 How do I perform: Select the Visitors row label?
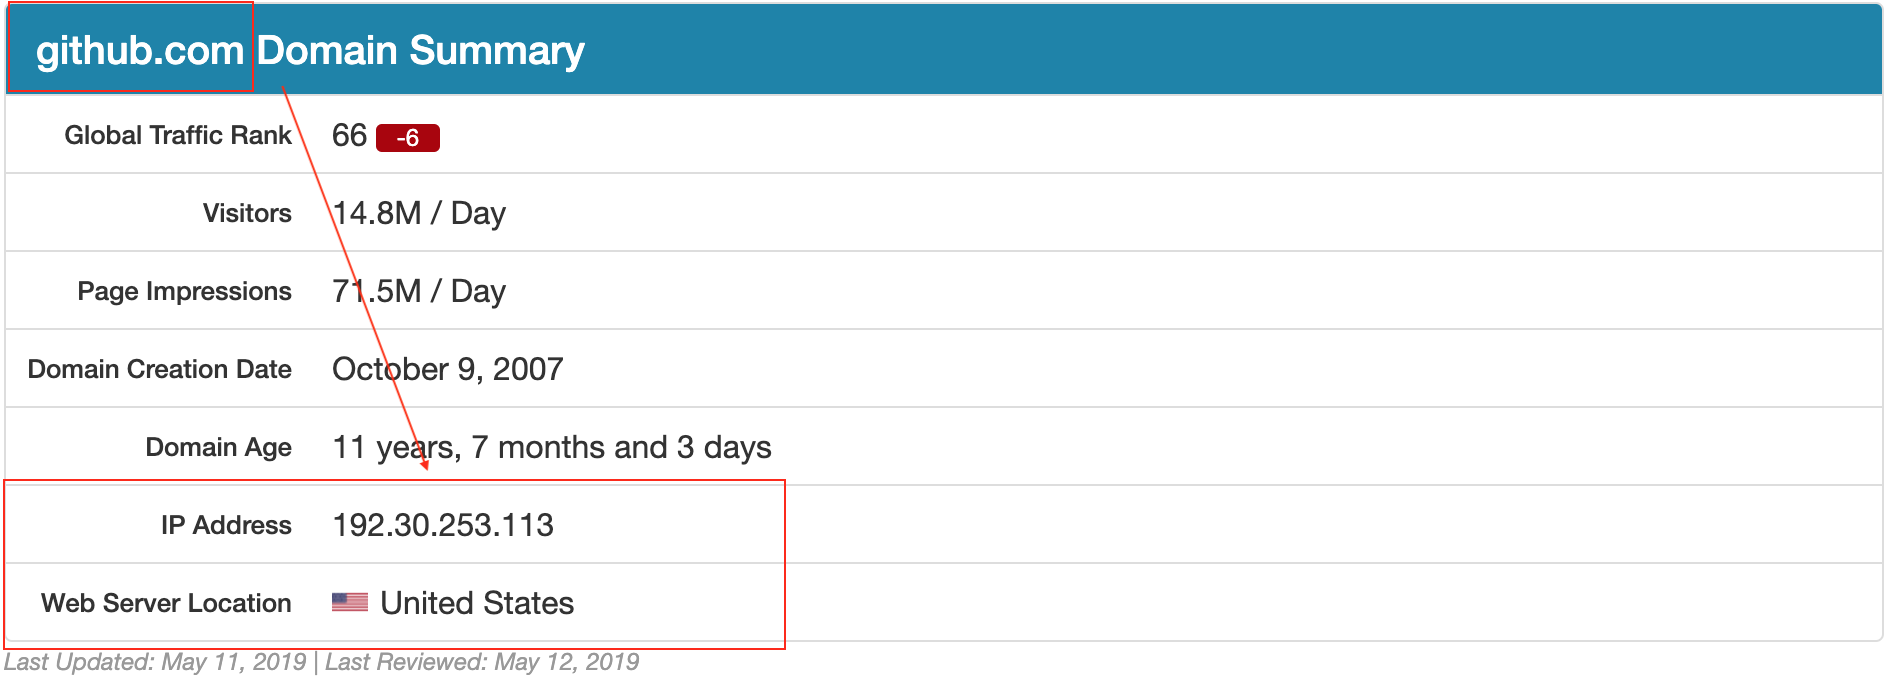247,213
